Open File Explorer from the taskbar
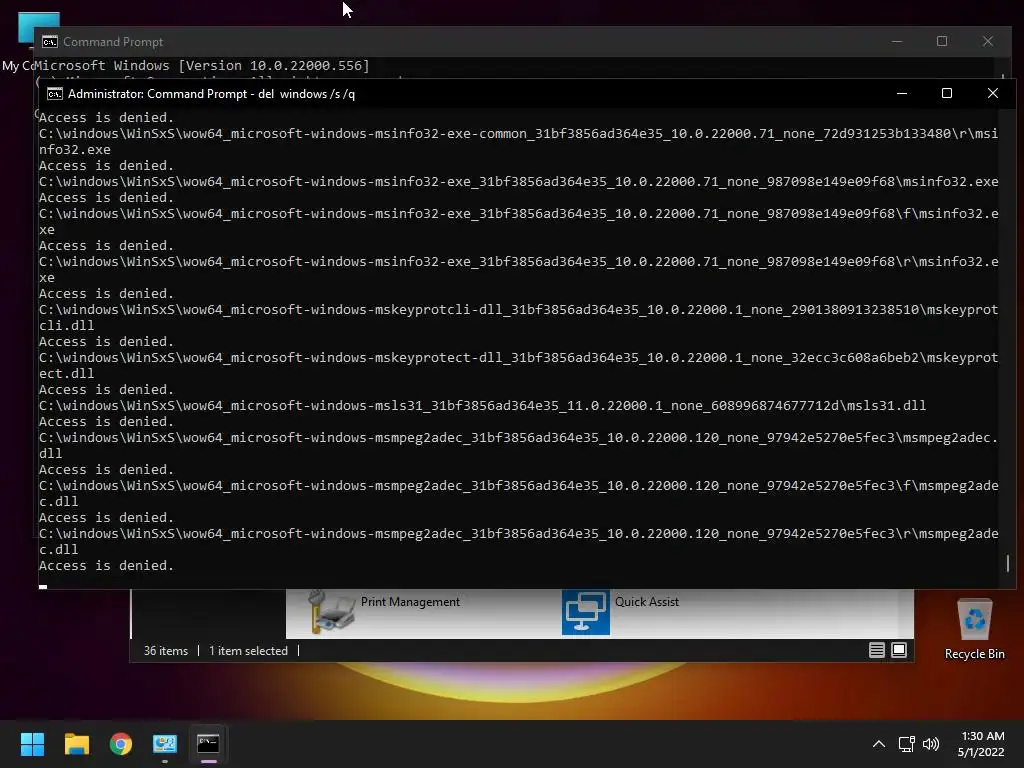This screenshot has width=1024, height=768. 76,744
